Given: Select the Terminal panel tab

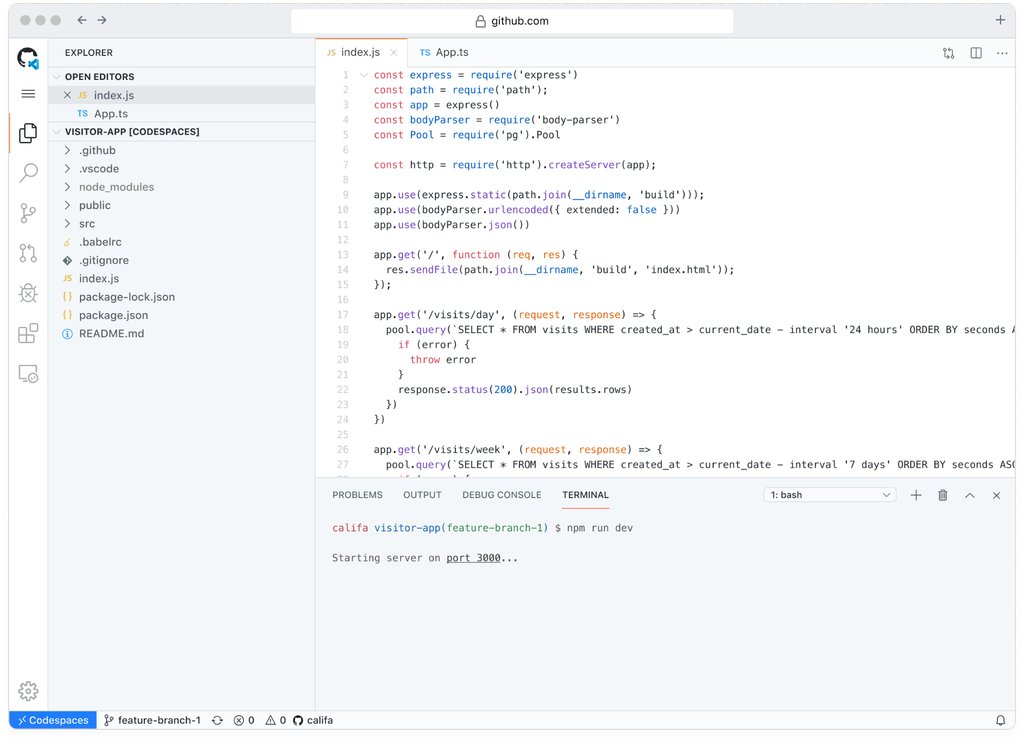Looking at the screenshot, I should coord(585,495).
